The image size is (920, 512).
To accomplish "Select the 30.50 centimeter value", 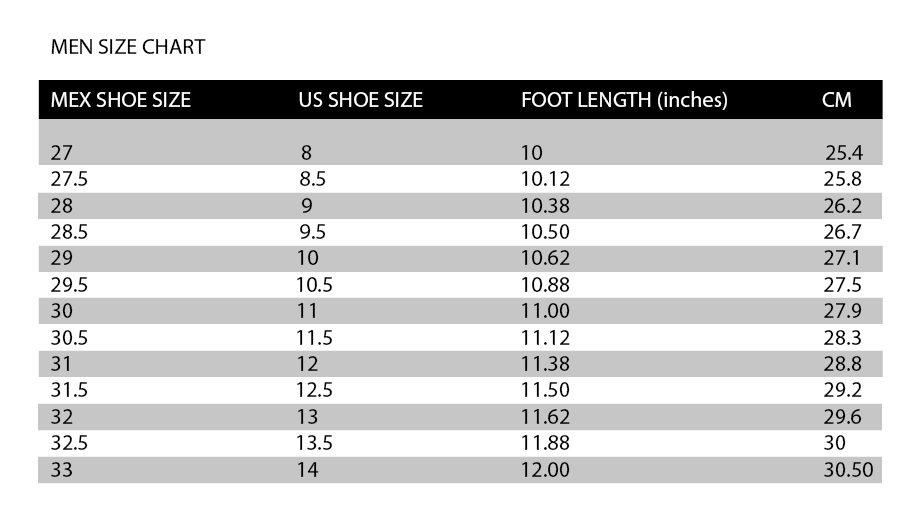I will click(848, 468).
